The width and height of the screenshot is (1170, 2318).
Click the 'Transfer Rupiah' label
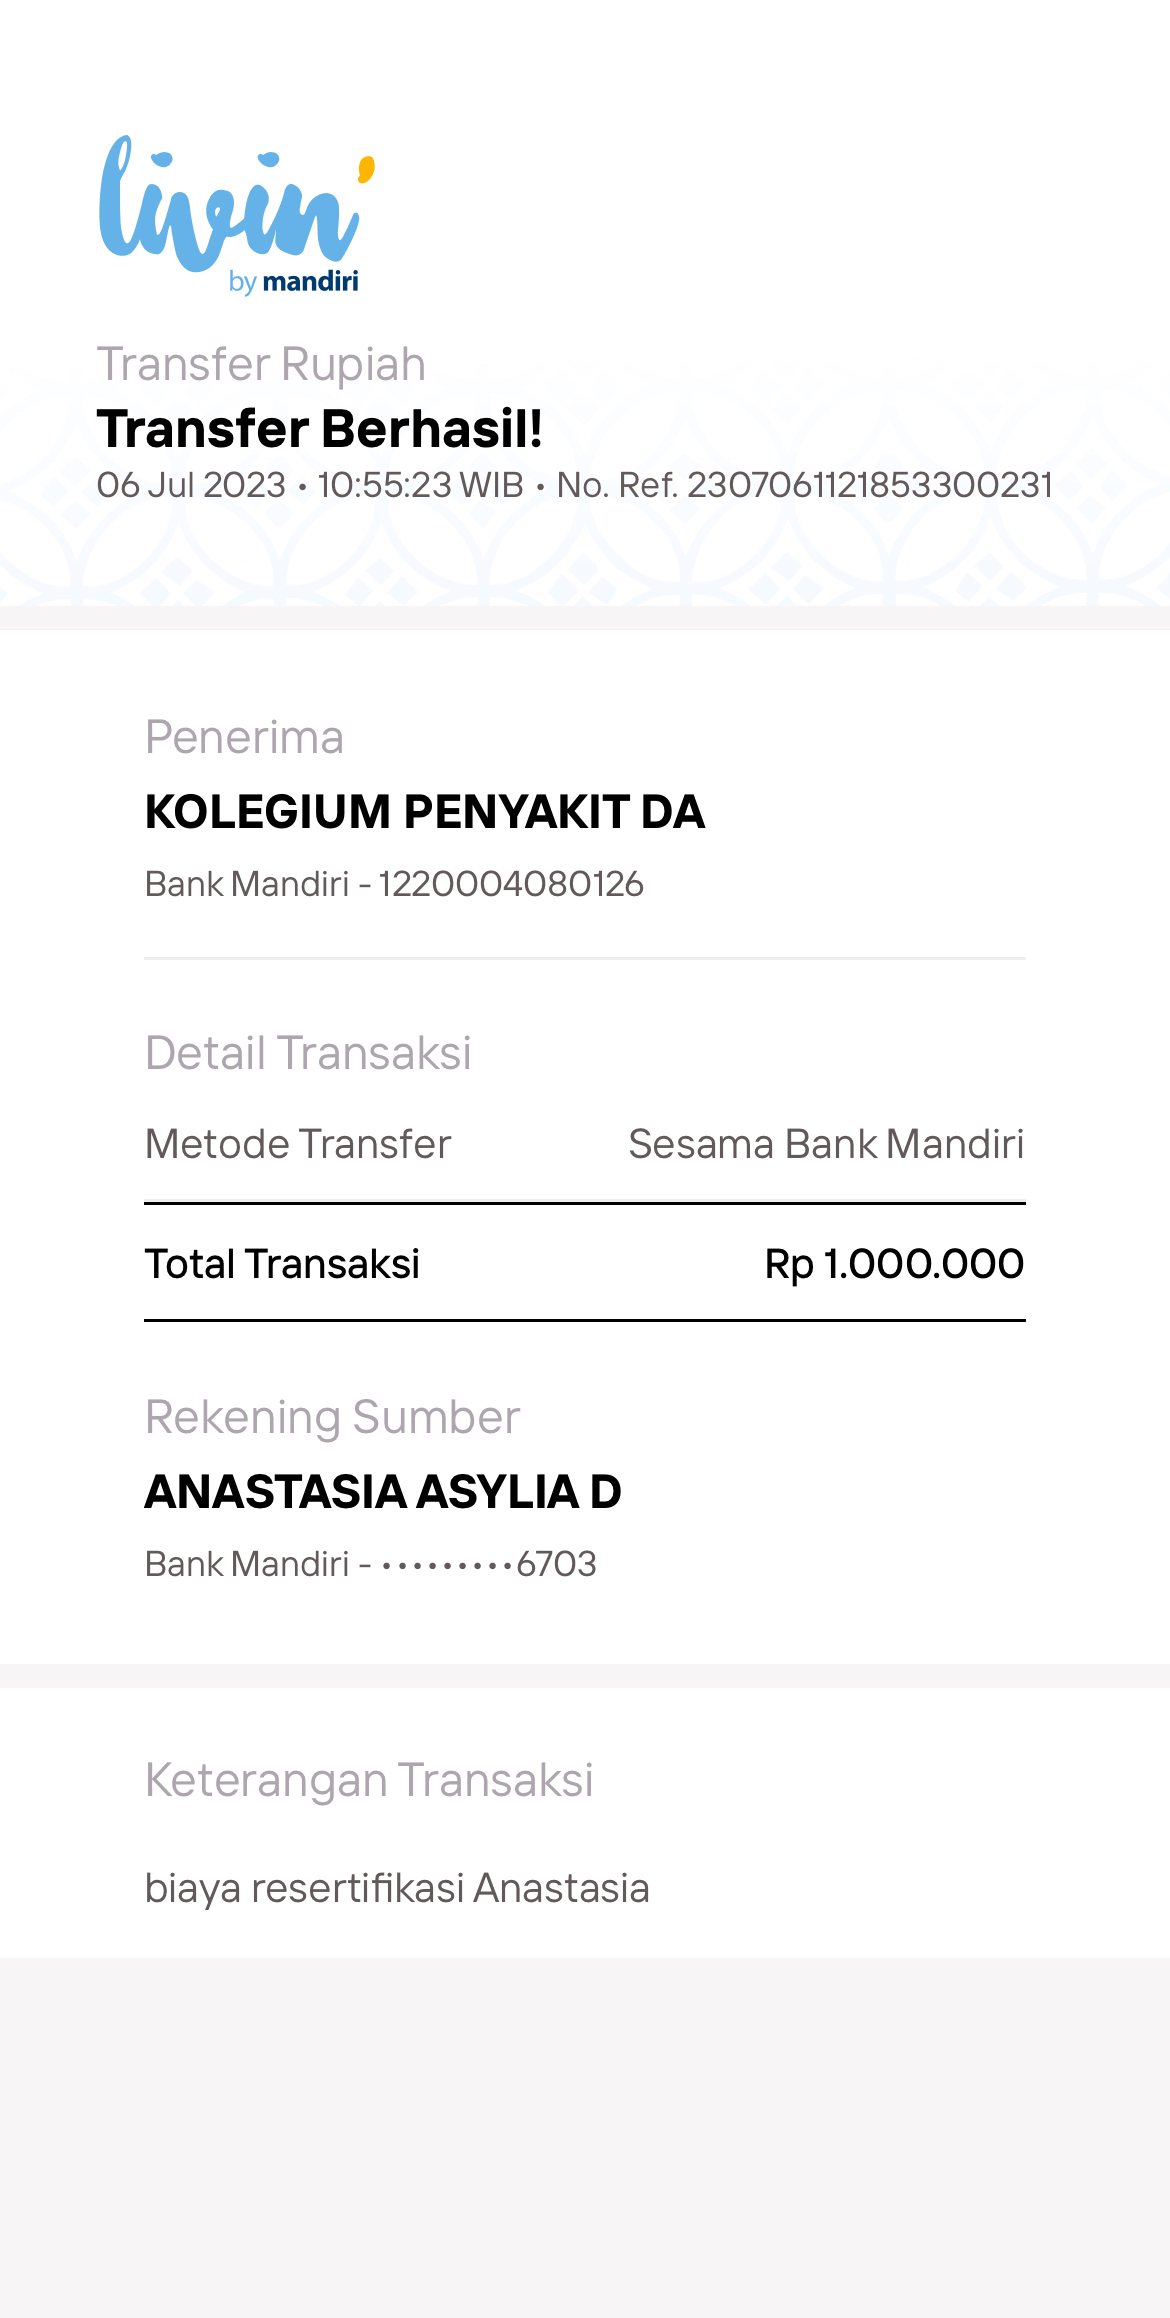coord(261,364)
